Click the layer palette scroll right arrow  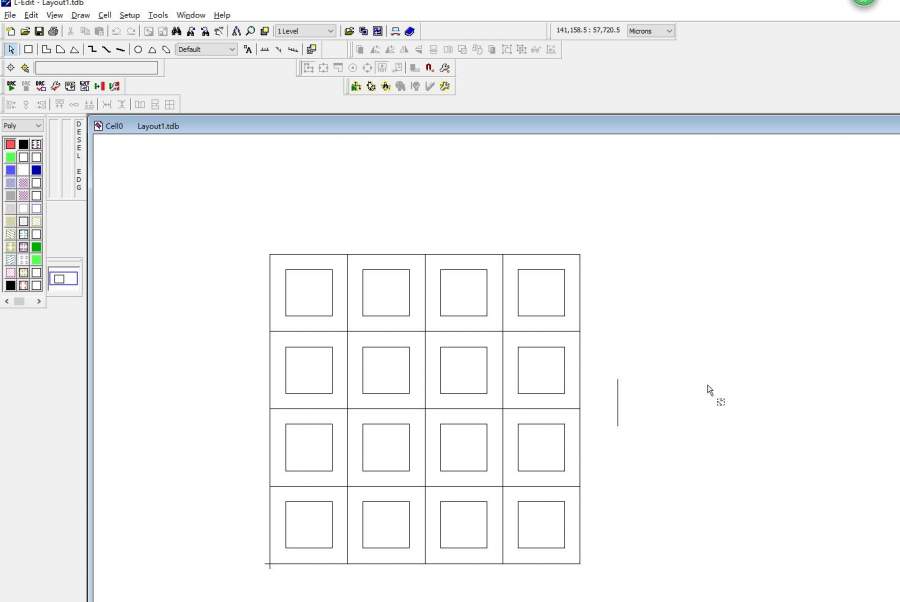[38, 301]
